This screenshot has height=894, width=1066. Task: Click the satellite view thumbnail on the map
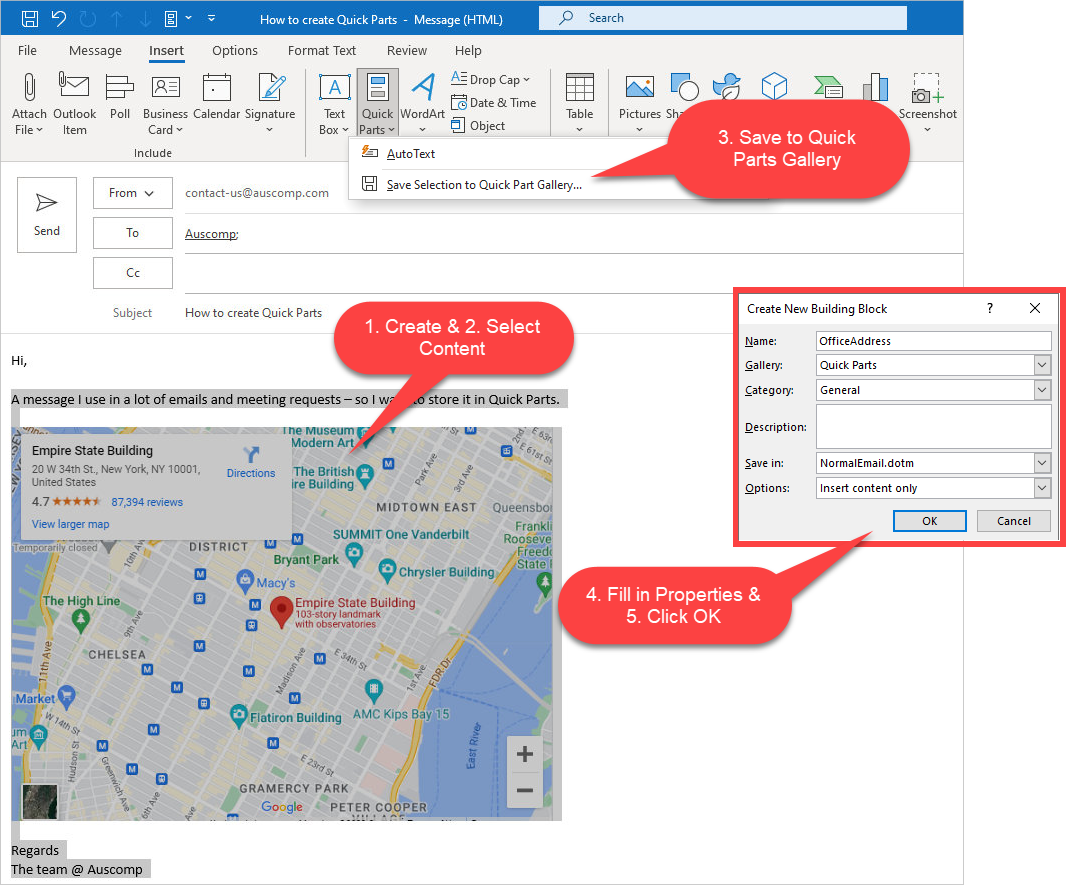(x=40, y=801)
